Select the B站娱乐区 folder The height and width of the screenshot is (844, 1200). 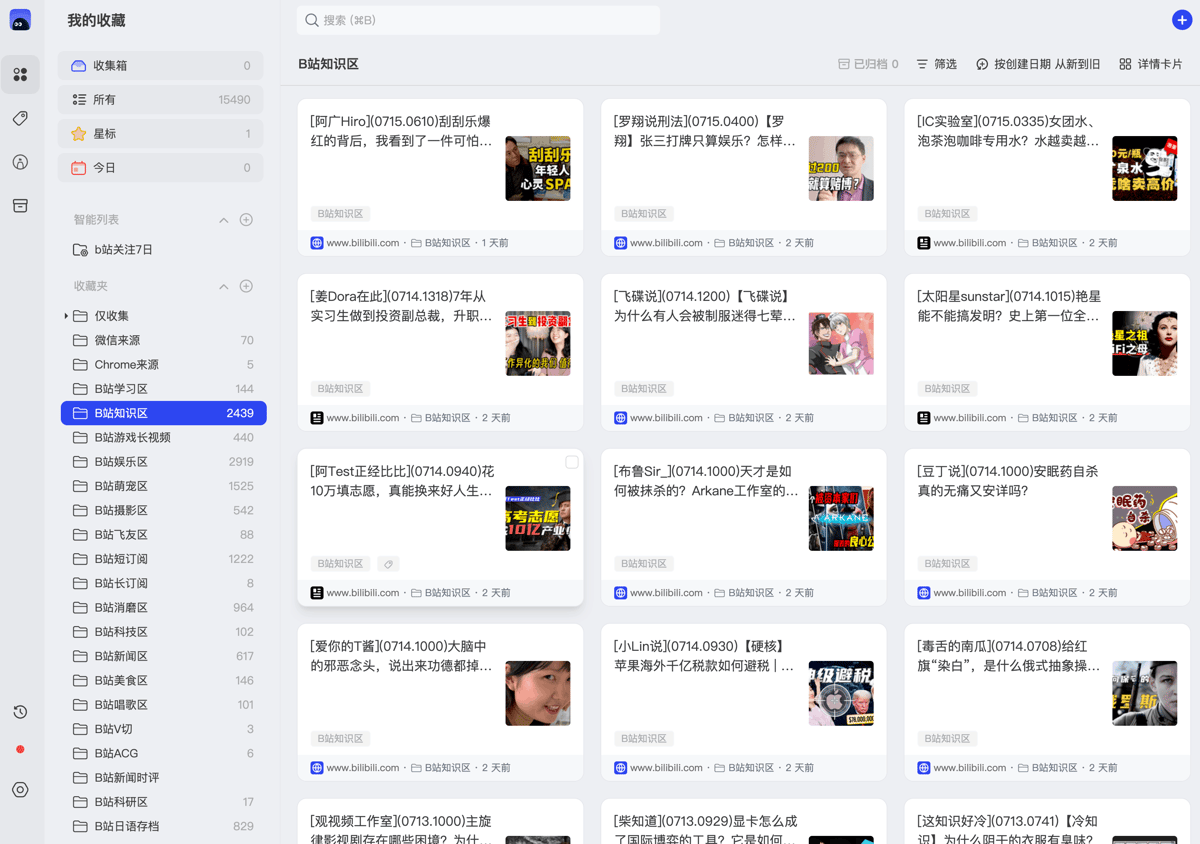click(164, 462)
